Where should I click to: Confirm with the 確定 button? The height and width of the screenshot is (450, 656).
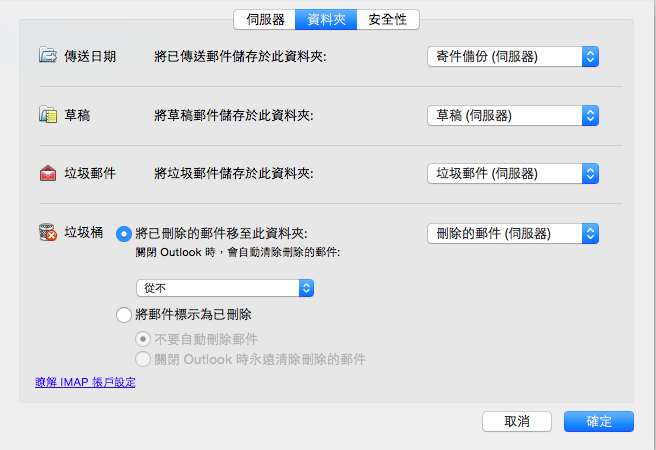(x=599, y=421)
